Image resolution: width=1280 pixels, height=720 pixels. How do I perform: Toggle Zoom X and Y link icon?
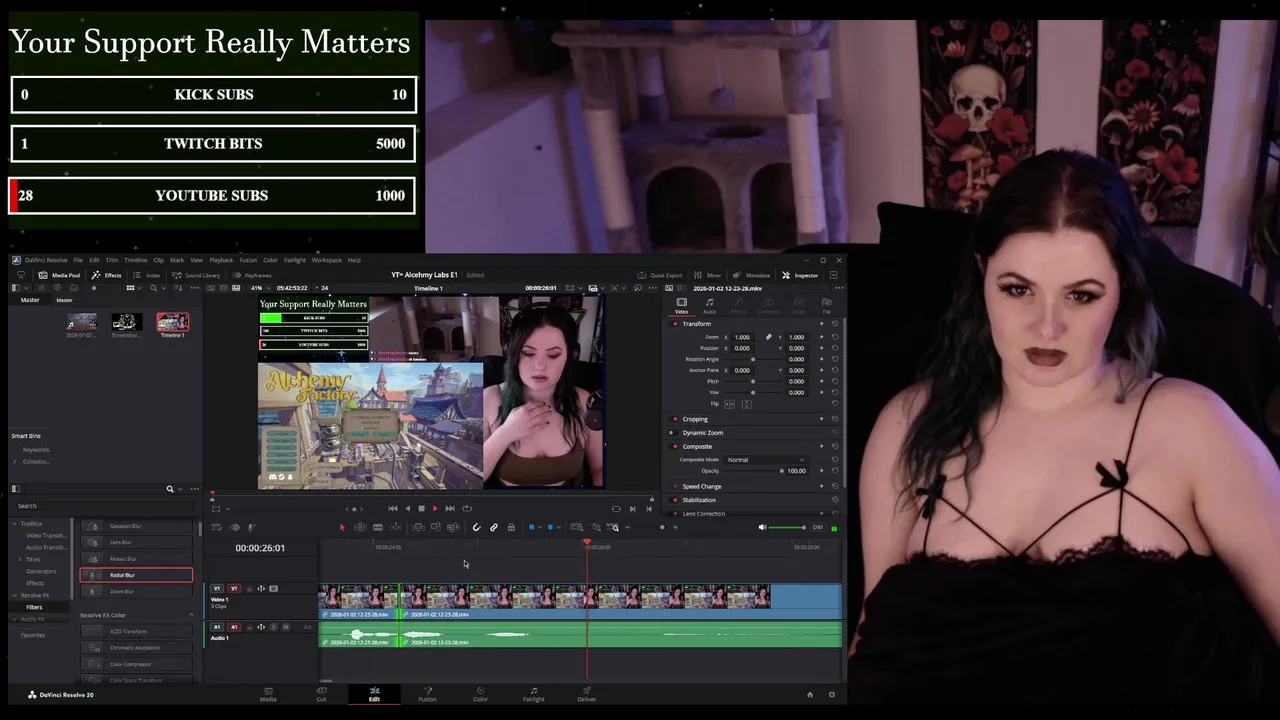pos(768,337)
